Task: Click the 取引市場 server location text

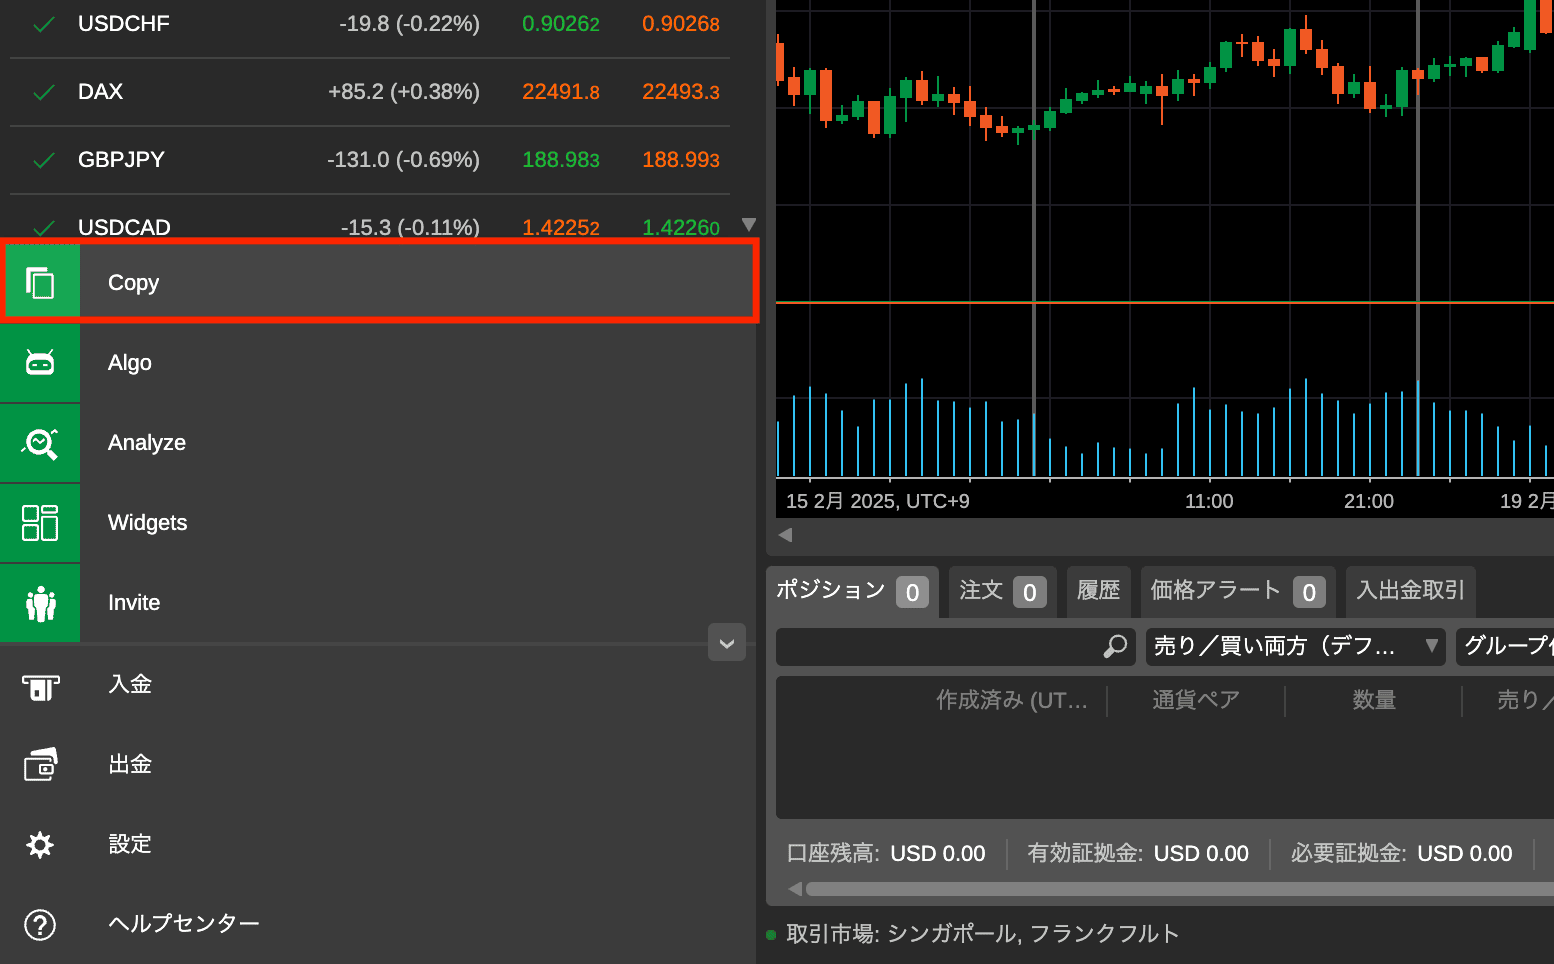Action: (x=983, y=934)
